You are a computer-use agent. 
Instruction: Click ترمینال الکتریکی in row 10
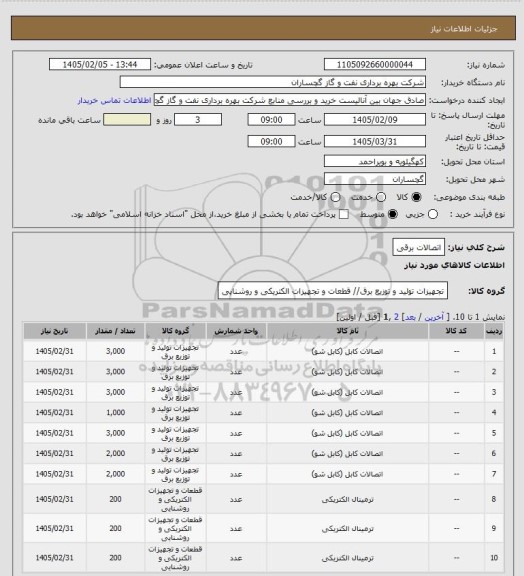(347, 558)
